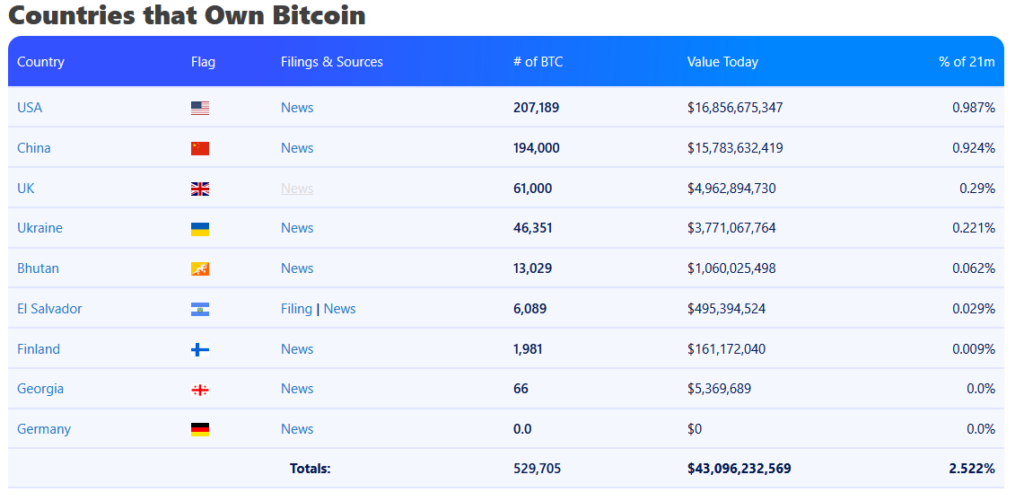This screenshot has width=1024, height=501.
Task: Open the faded UK News link
Action: pyautogui.click(x=297, y=189)
